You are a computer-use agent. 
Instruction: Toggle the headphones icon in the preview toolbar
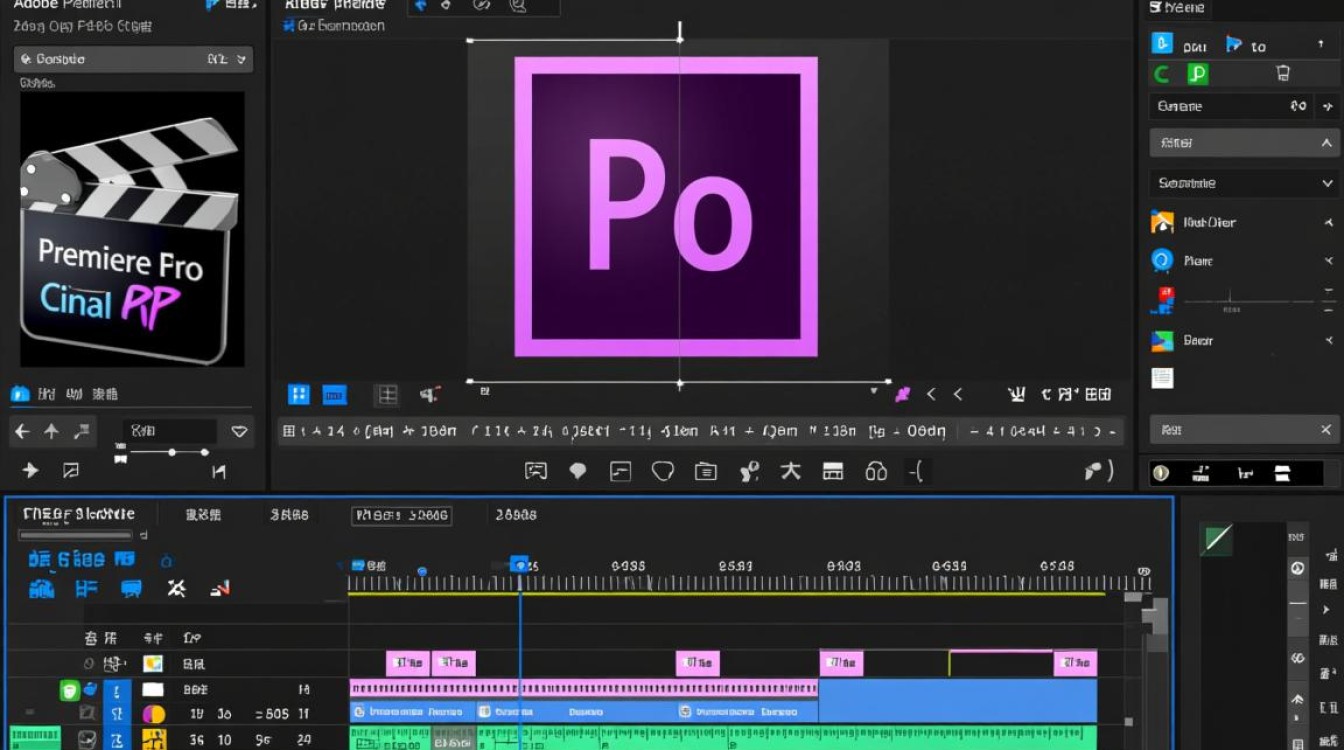pyautogui.click(x=876, y=471)
